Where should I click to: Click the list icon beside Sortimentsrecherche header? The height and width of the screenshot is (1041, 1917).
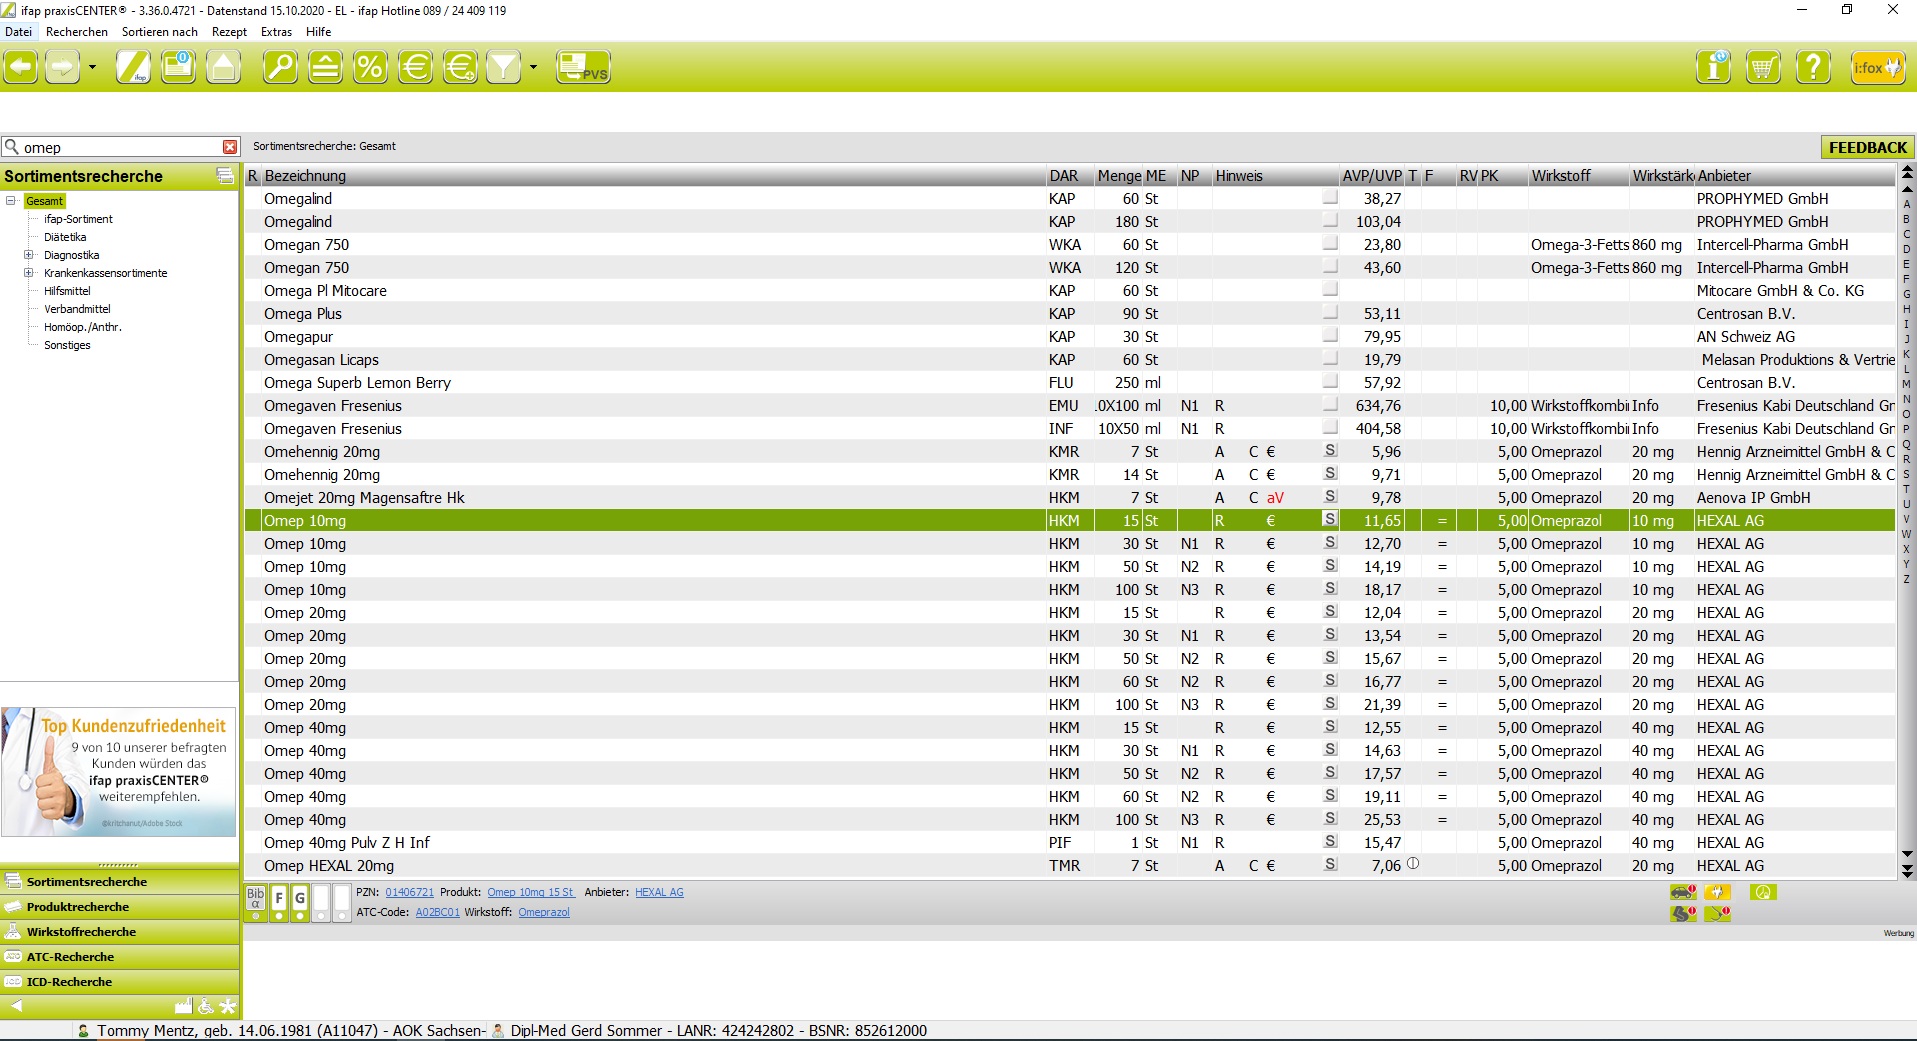[x=225, y=176]
